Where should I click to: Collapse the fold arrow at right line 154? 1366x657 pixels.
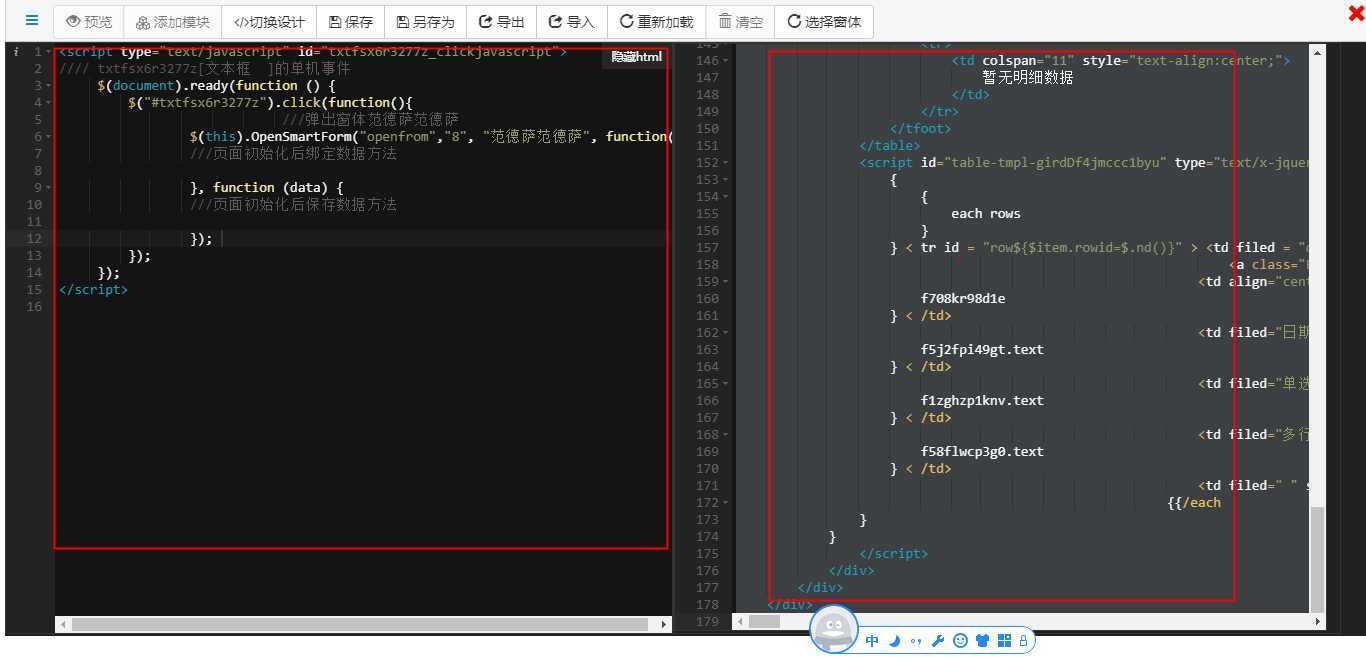pos(726,197)
